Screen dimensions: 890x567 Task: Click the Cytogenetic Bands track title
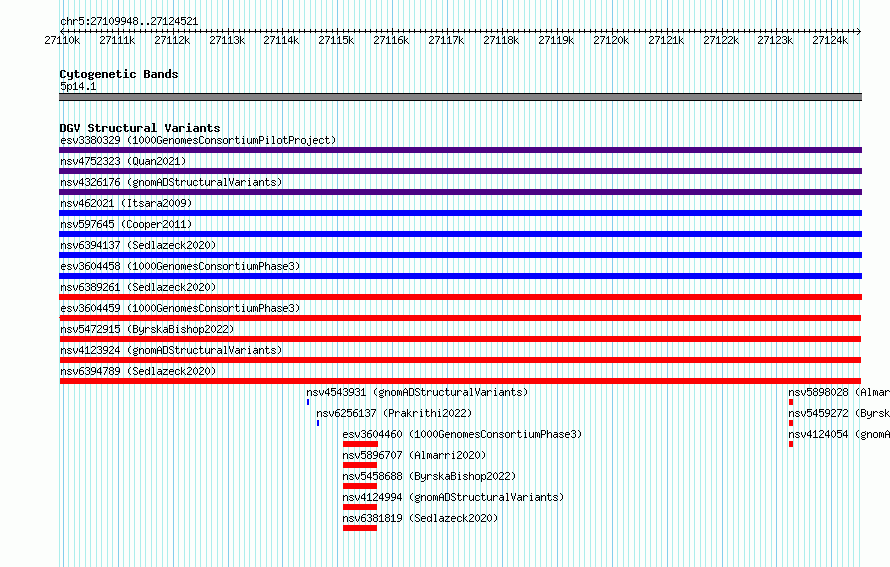[119, 74]
